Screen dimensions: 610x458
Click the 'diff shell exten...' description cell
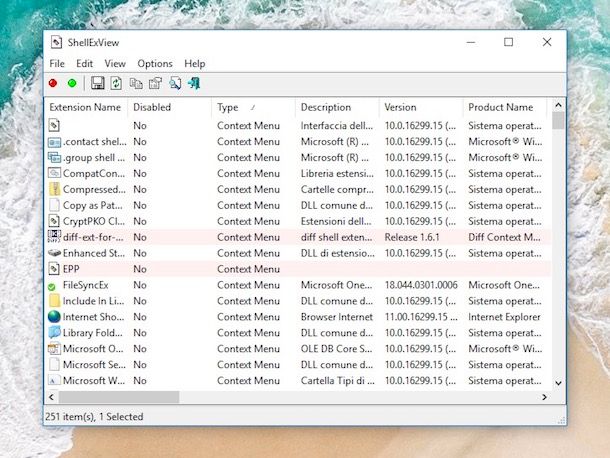tap(336, 237)
